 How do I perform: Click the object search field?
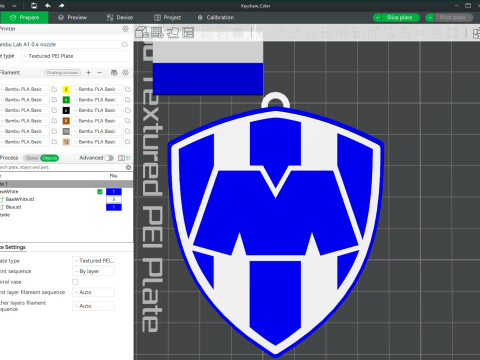pyautogui.click(x=62, y=167)
